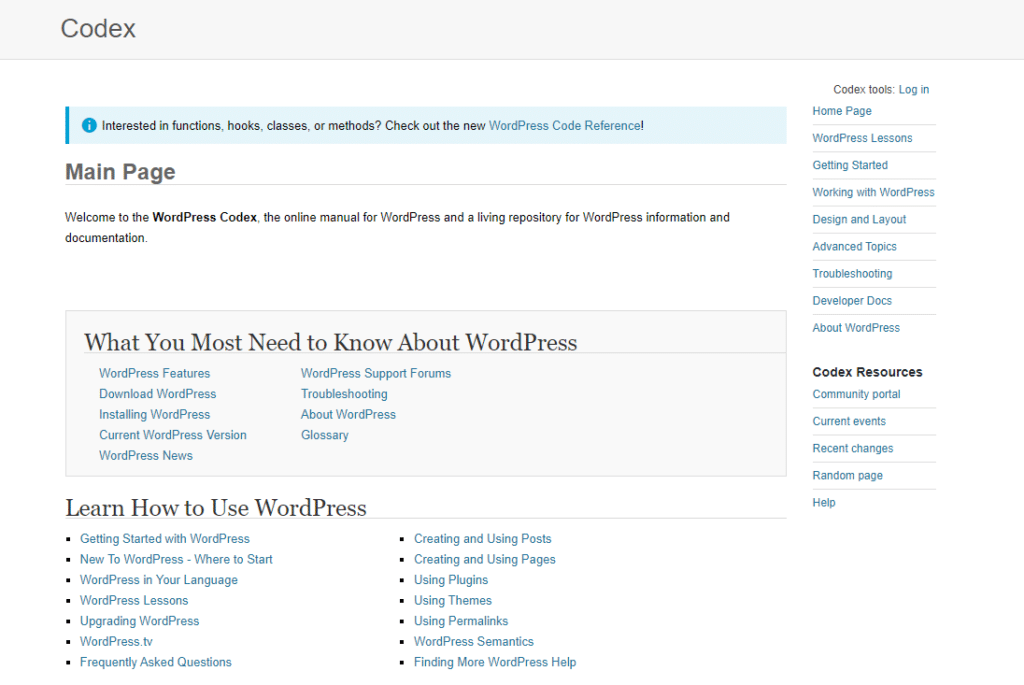Click What You Most Need to Know heading

point(330,342)
